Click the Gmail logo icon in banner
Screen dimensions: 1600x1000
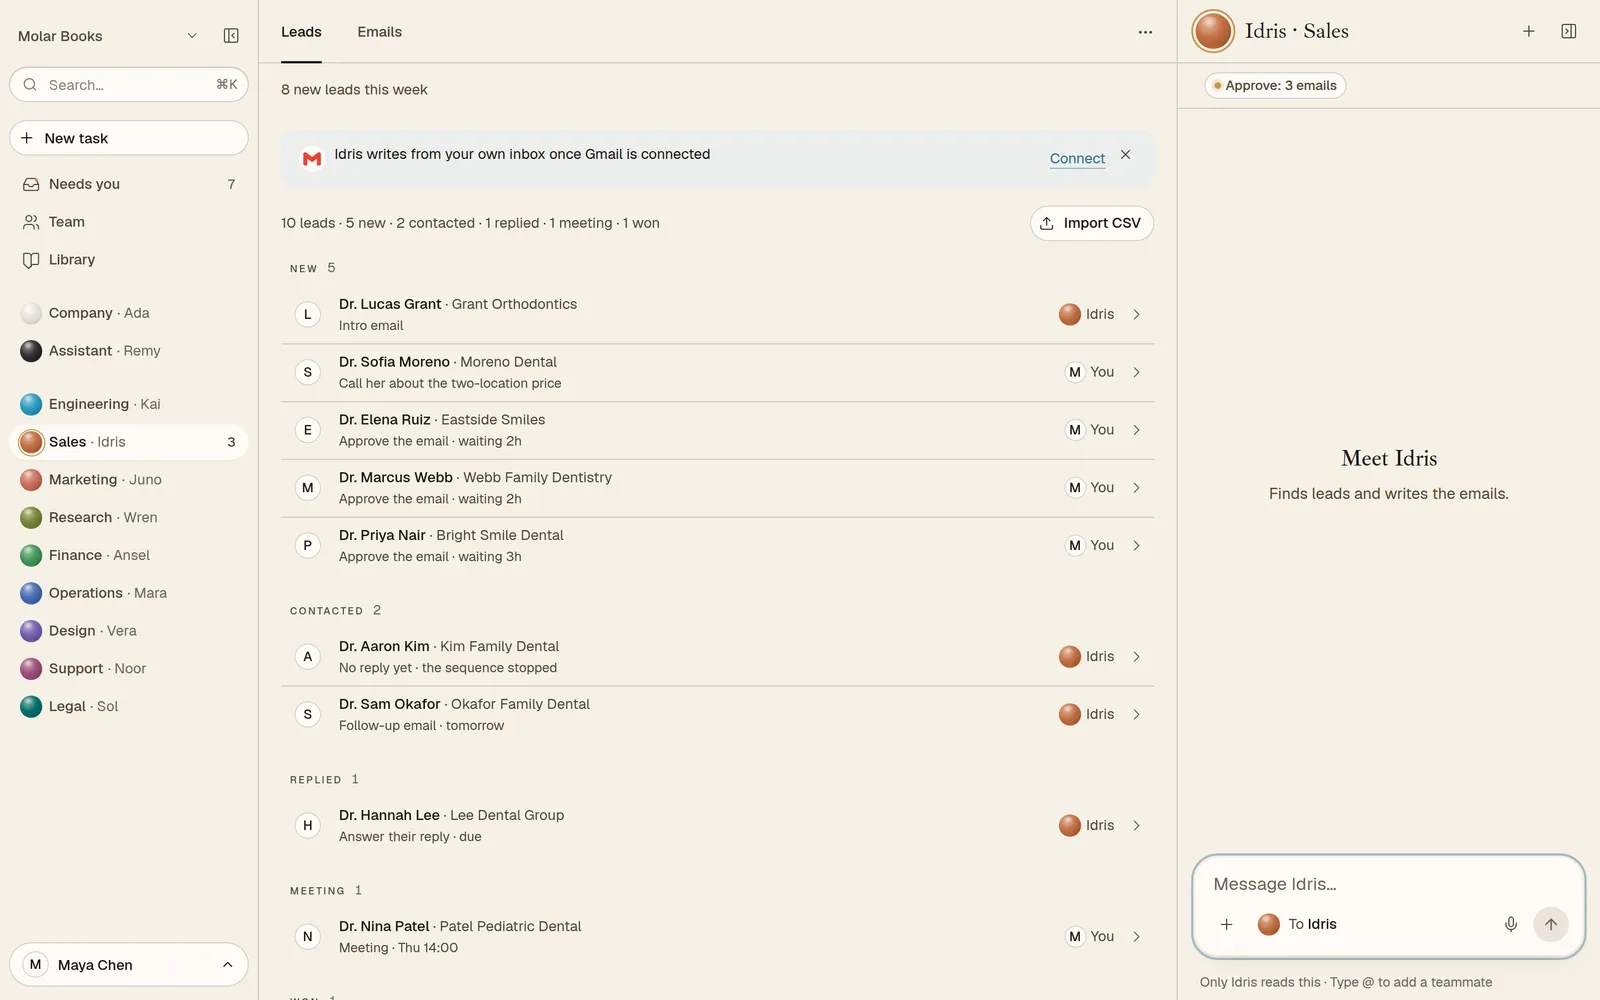point(312,159)
